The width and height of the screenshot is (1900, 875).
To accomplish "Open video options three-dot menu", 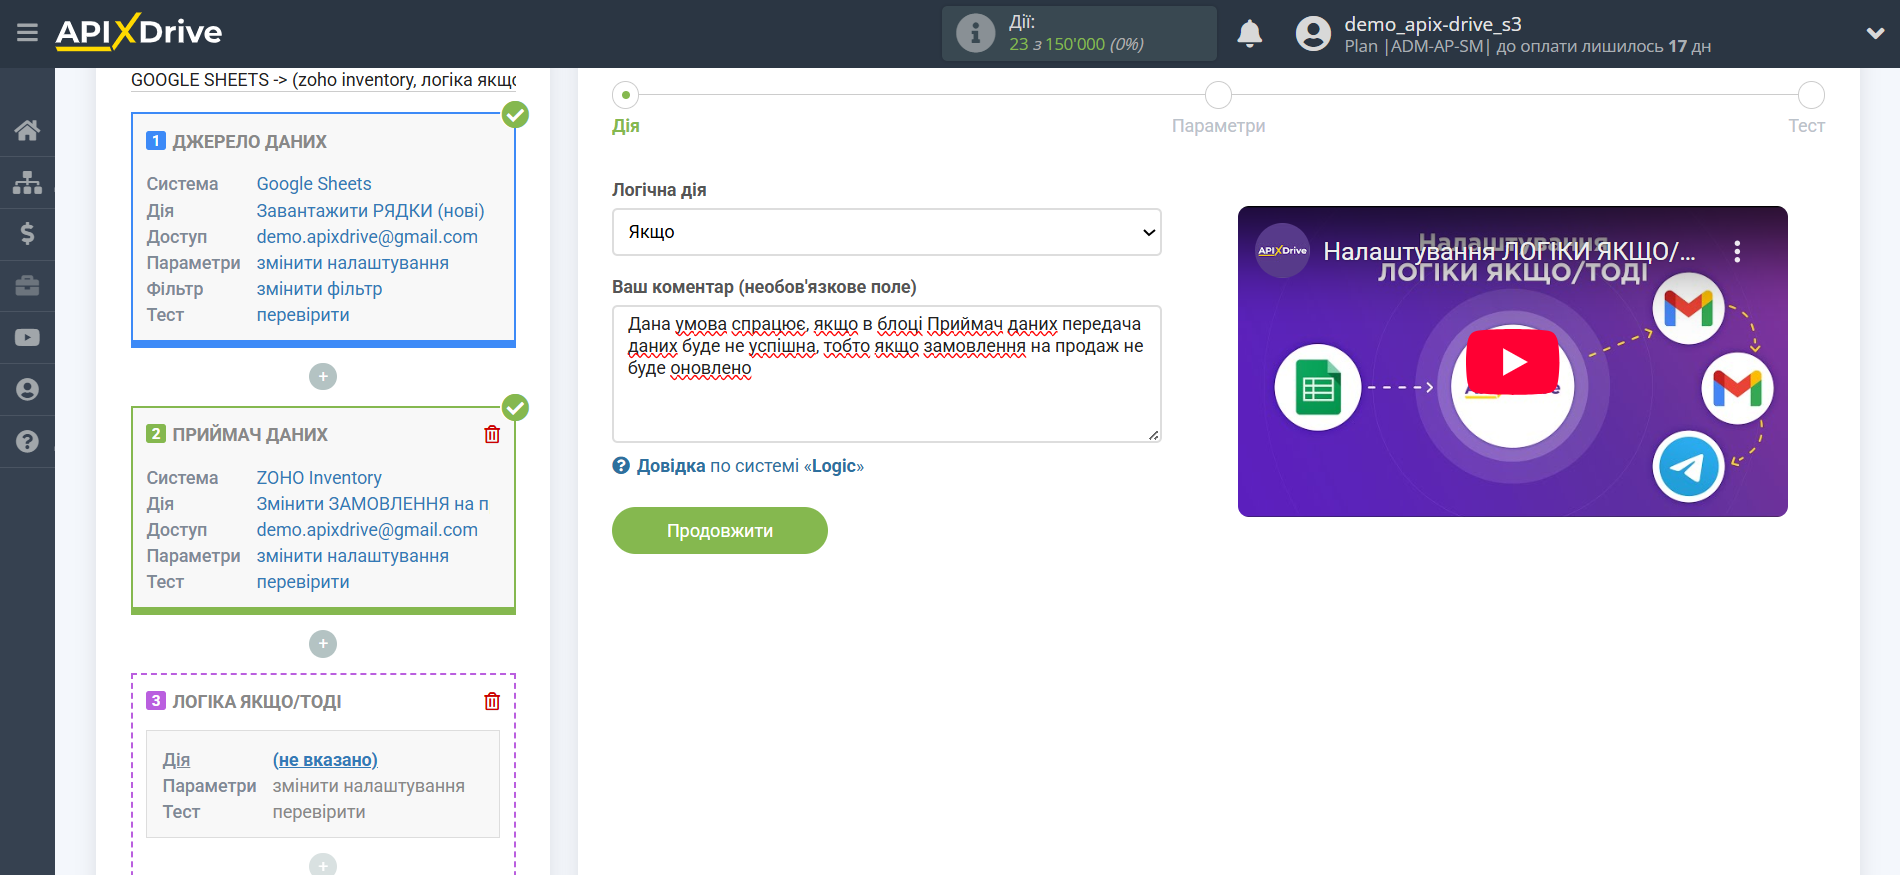I will coord(1737,251).
